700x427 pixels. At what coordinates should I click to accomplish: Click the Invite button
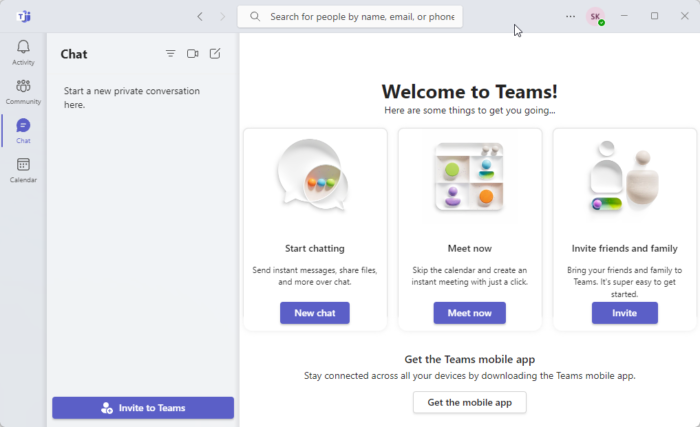coord(624,313)
